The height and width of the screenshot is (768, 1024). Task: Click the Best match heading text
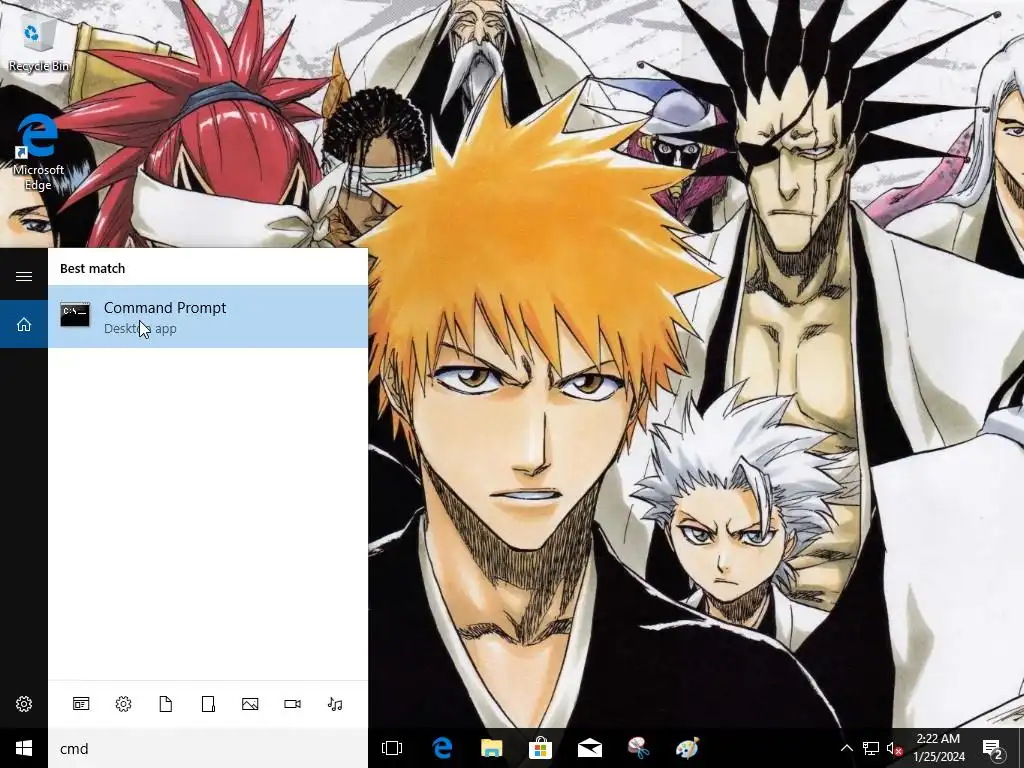tap(92, 268)
